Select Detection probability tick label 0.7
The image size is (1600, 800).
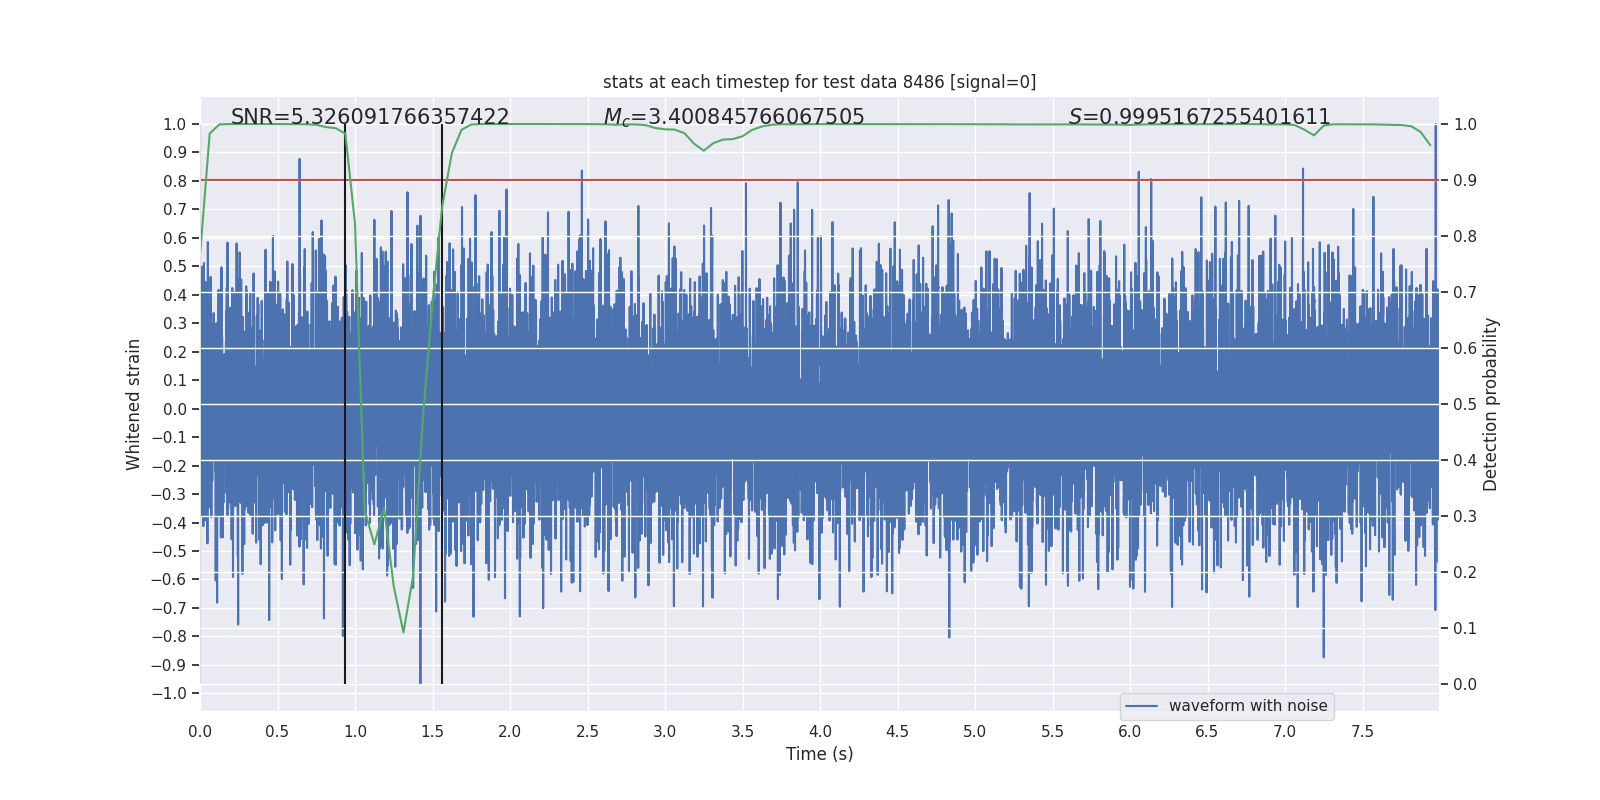coord(1465,292)
